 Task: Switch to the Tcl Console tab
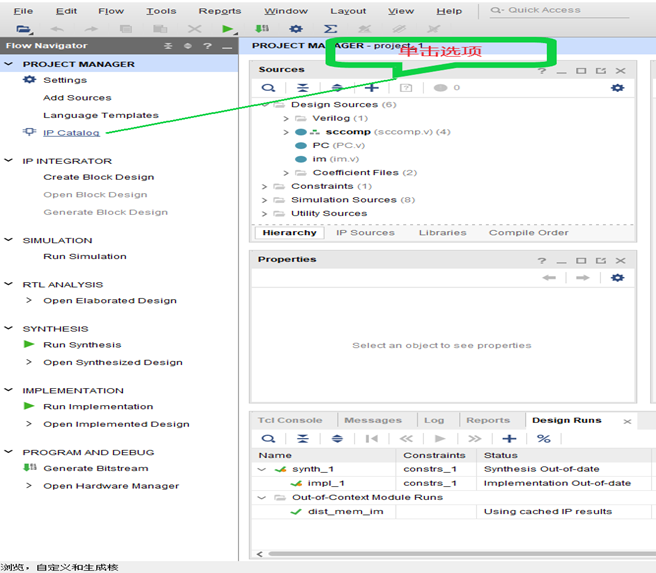[292, 420]
